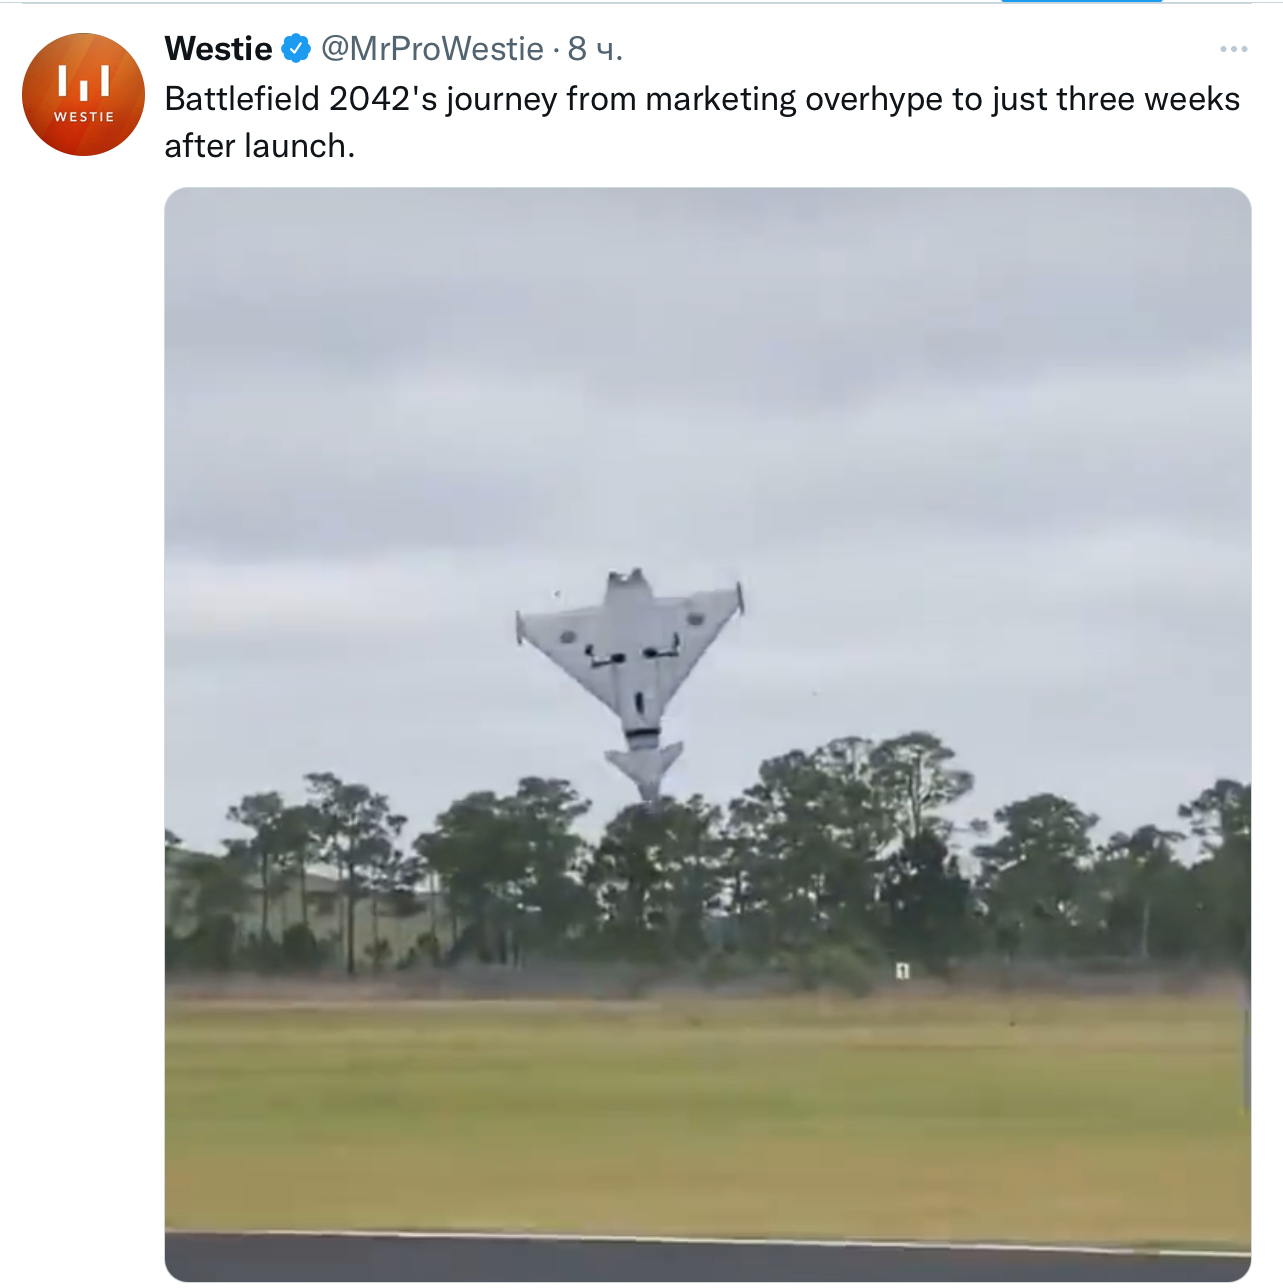Click the white number 1 marker sign in the video
This screenshot has height=1288, width=1283.
902,969
